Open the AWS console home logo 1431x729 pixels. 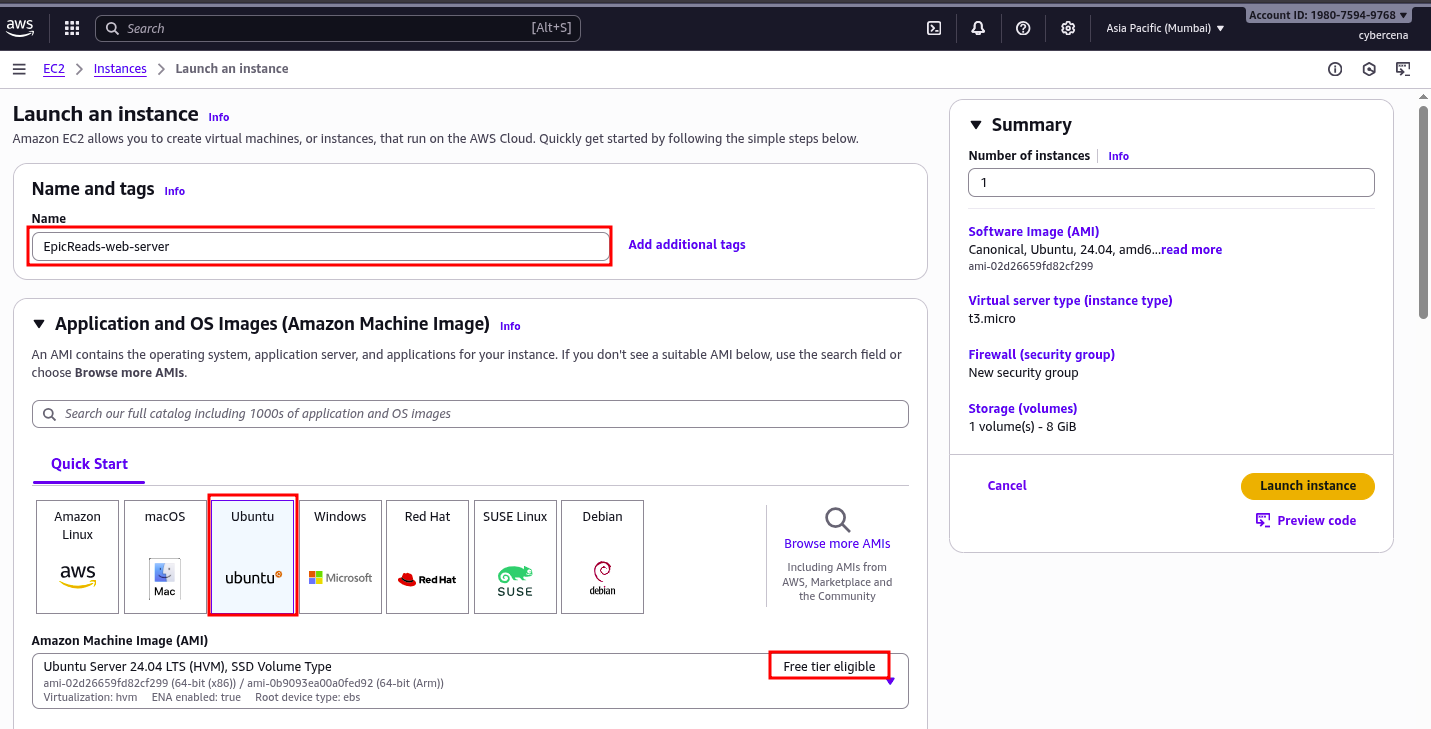tap(20, 28)
